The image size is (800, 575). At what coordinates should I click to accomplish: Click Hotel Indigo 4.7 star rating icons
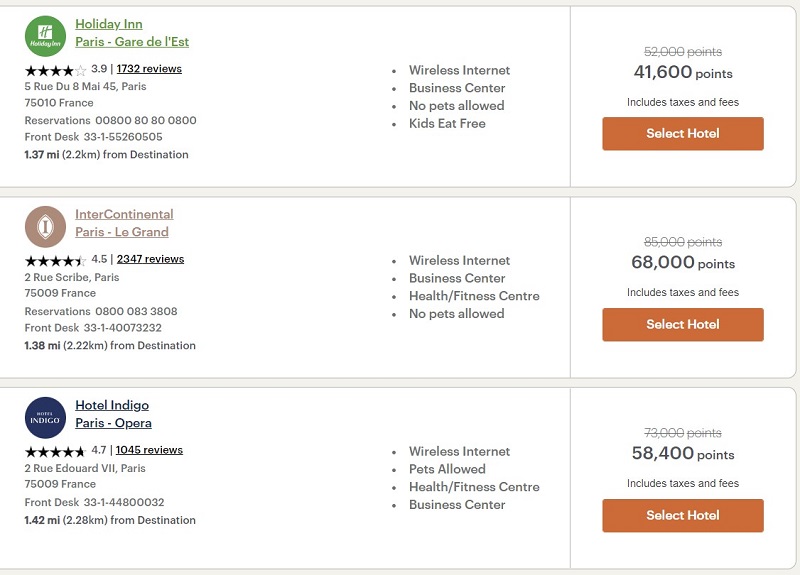point(56,452)
